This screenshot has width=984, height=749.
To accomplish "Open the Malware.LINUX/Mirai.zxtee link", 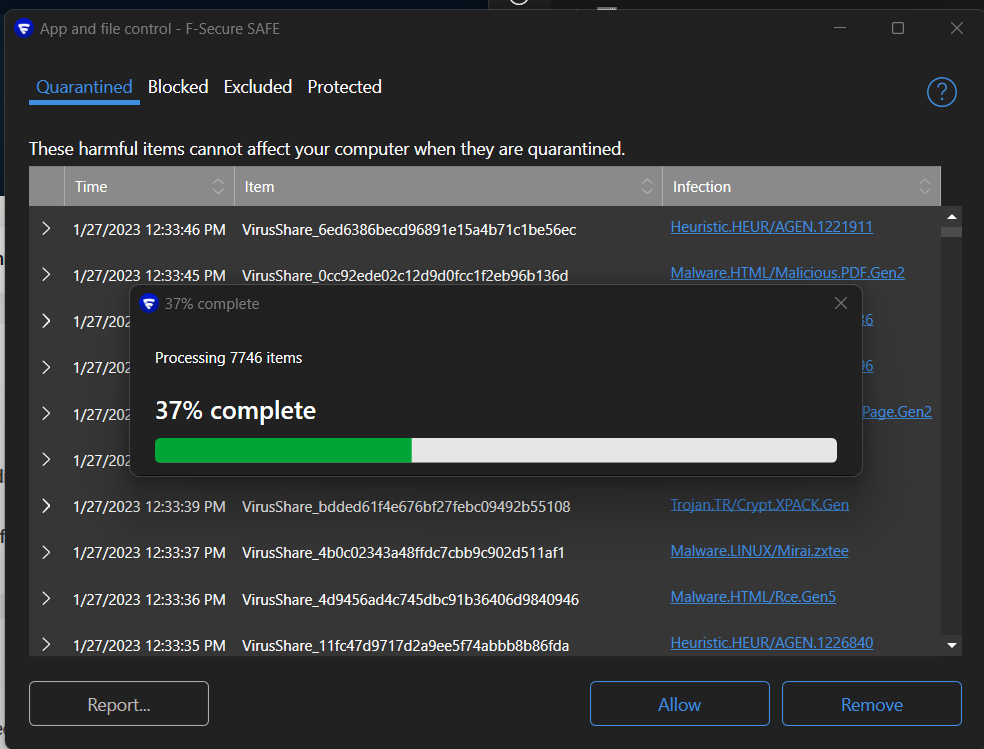I will click(759, 551).
